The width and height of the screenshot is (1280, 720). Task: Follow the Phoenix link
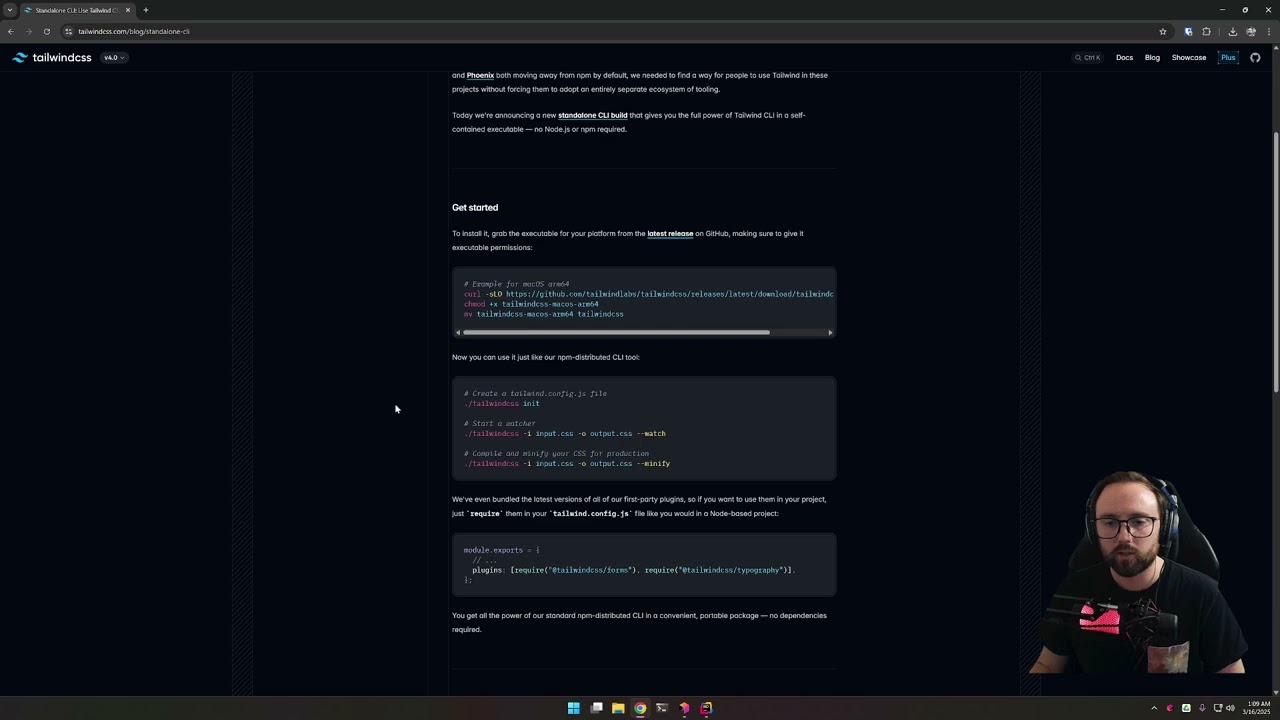pos(480,75)
